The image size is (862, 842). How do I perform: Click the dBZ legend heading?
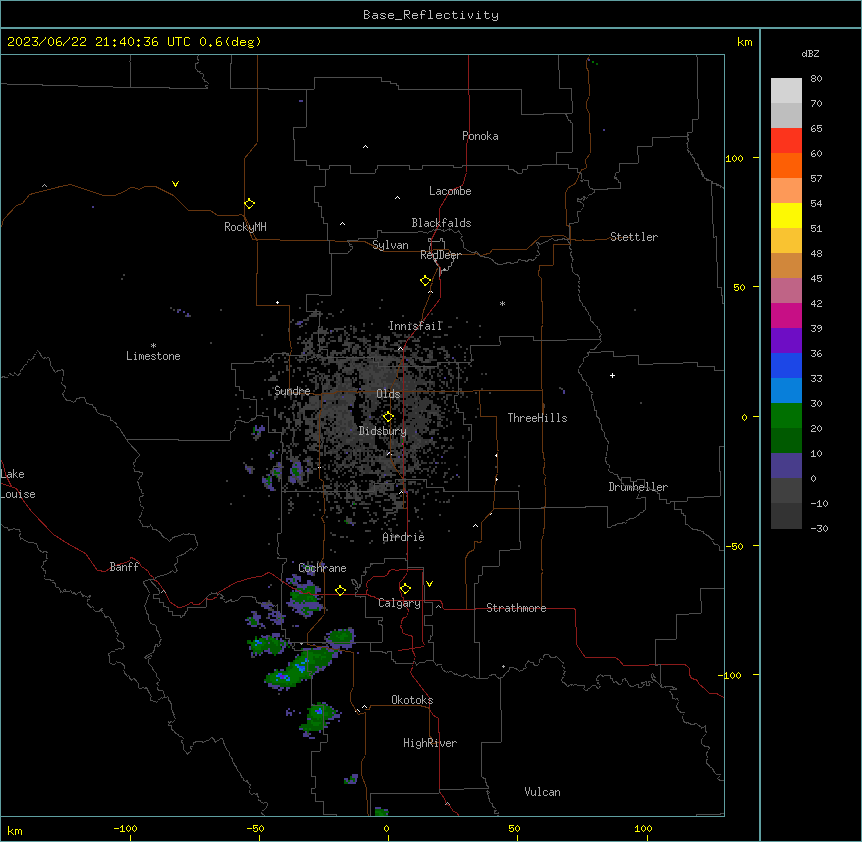[x=810, y=53]
